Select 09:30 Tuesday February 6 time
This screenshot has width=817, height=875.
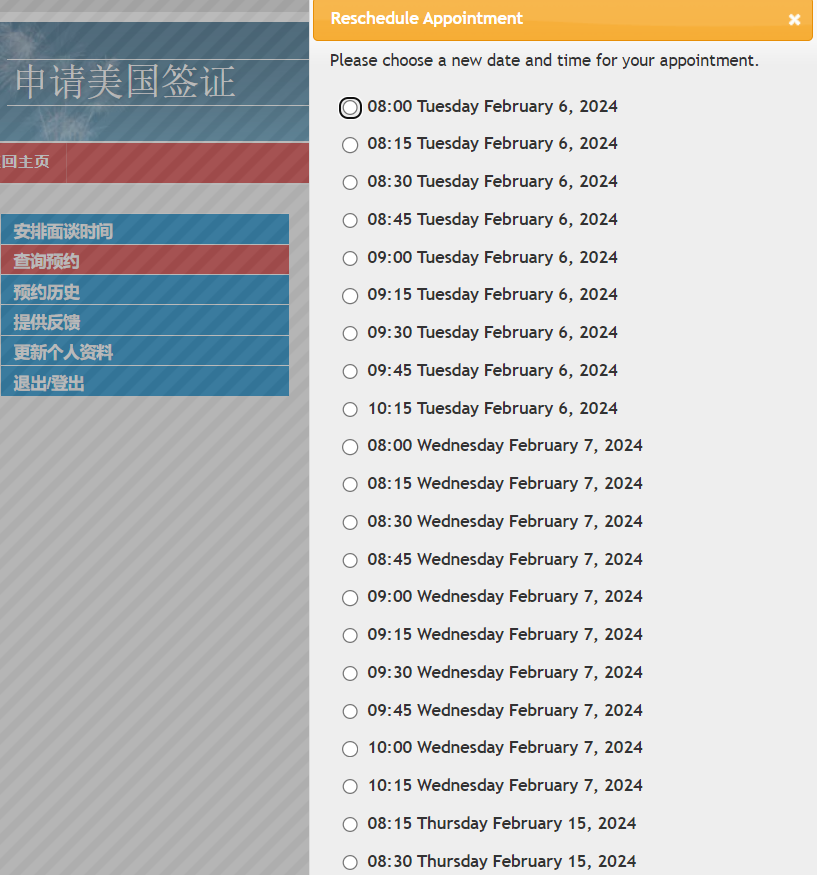[x=350, y=334]
